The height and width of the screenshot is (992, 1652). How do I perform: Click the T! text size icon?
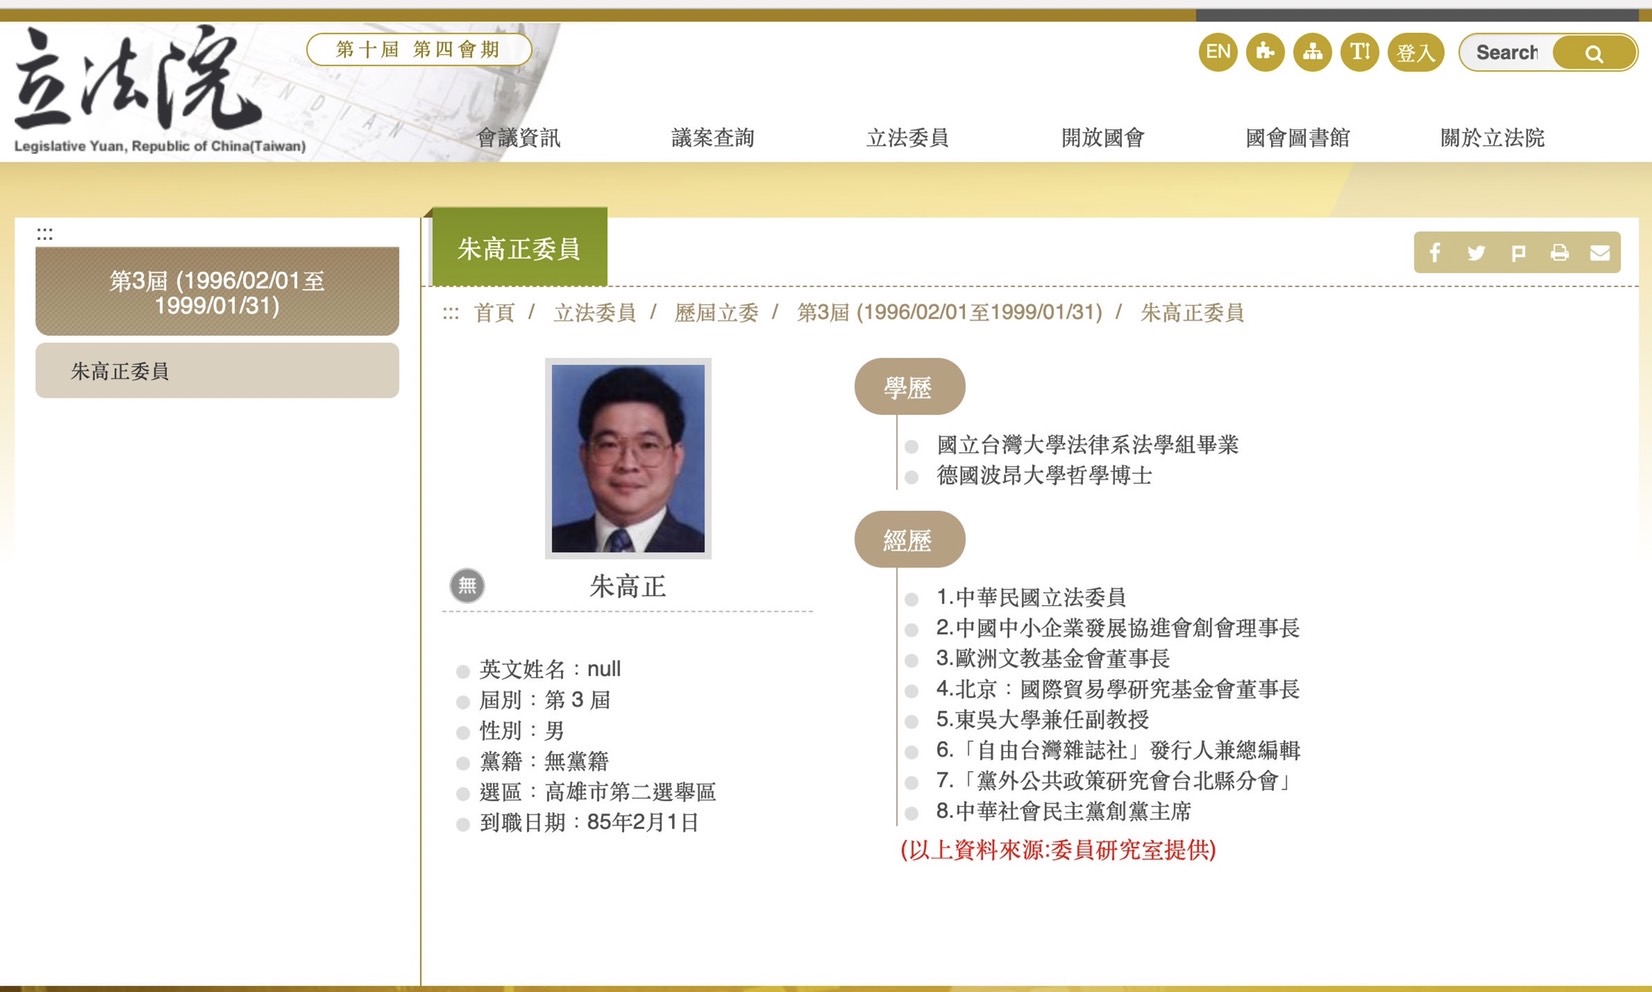[x=1360, y=52]
